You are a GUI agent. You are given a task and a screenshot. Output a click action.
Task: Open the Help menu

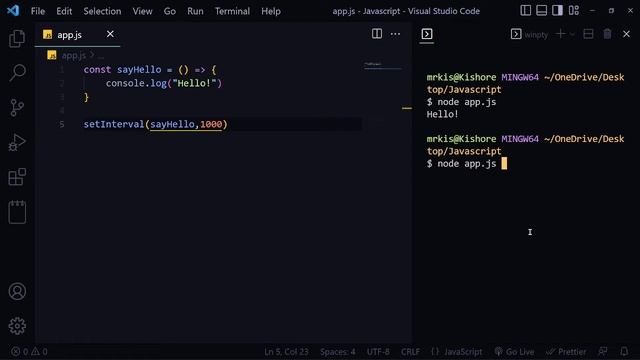[x=271, y=11]
